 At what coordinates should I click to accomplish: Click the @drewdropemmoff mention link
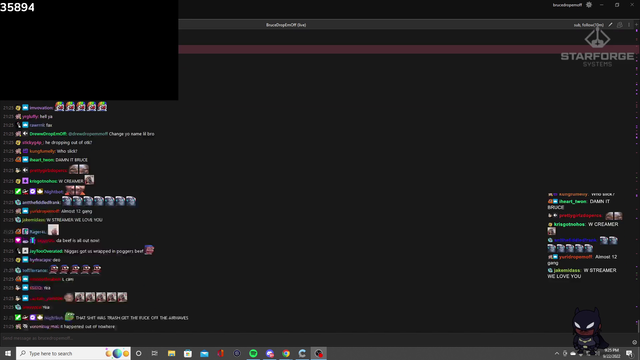coord(88,134)
